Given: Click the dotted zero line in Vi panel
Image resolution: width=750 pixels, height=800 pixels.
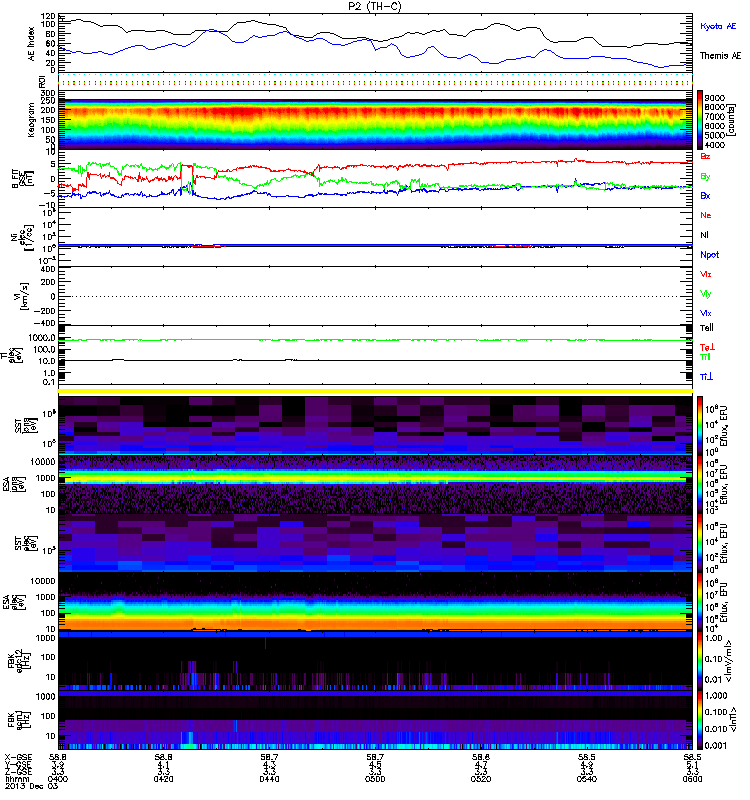Looking at the screenshot, I should click(x=375, y=296).
